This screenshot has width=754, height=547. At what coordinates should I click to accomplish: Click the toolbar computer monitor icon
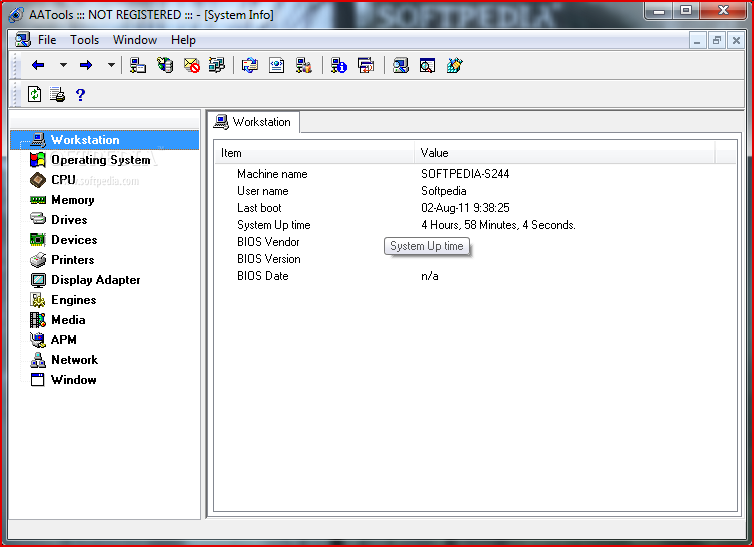pos(401,65)
